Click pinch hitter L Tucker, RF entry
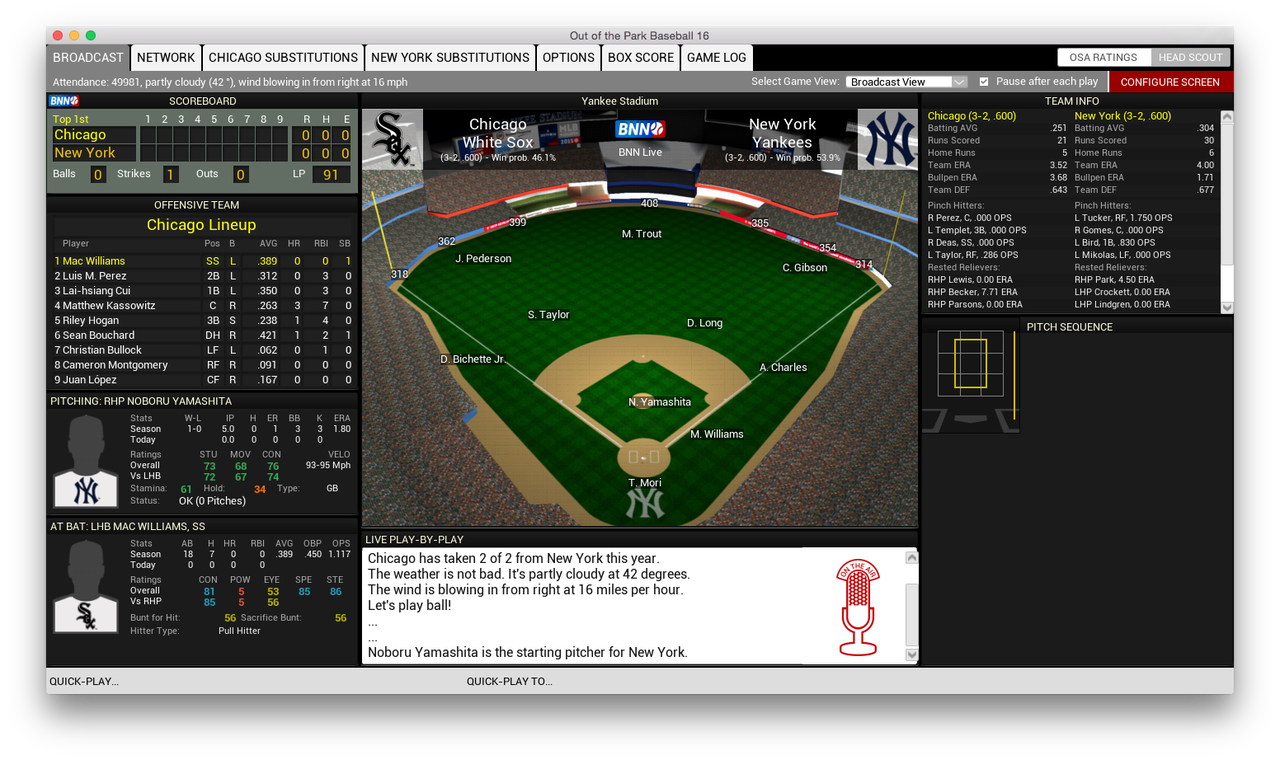Screen dimensions: 1280x760 (1124, 218)
